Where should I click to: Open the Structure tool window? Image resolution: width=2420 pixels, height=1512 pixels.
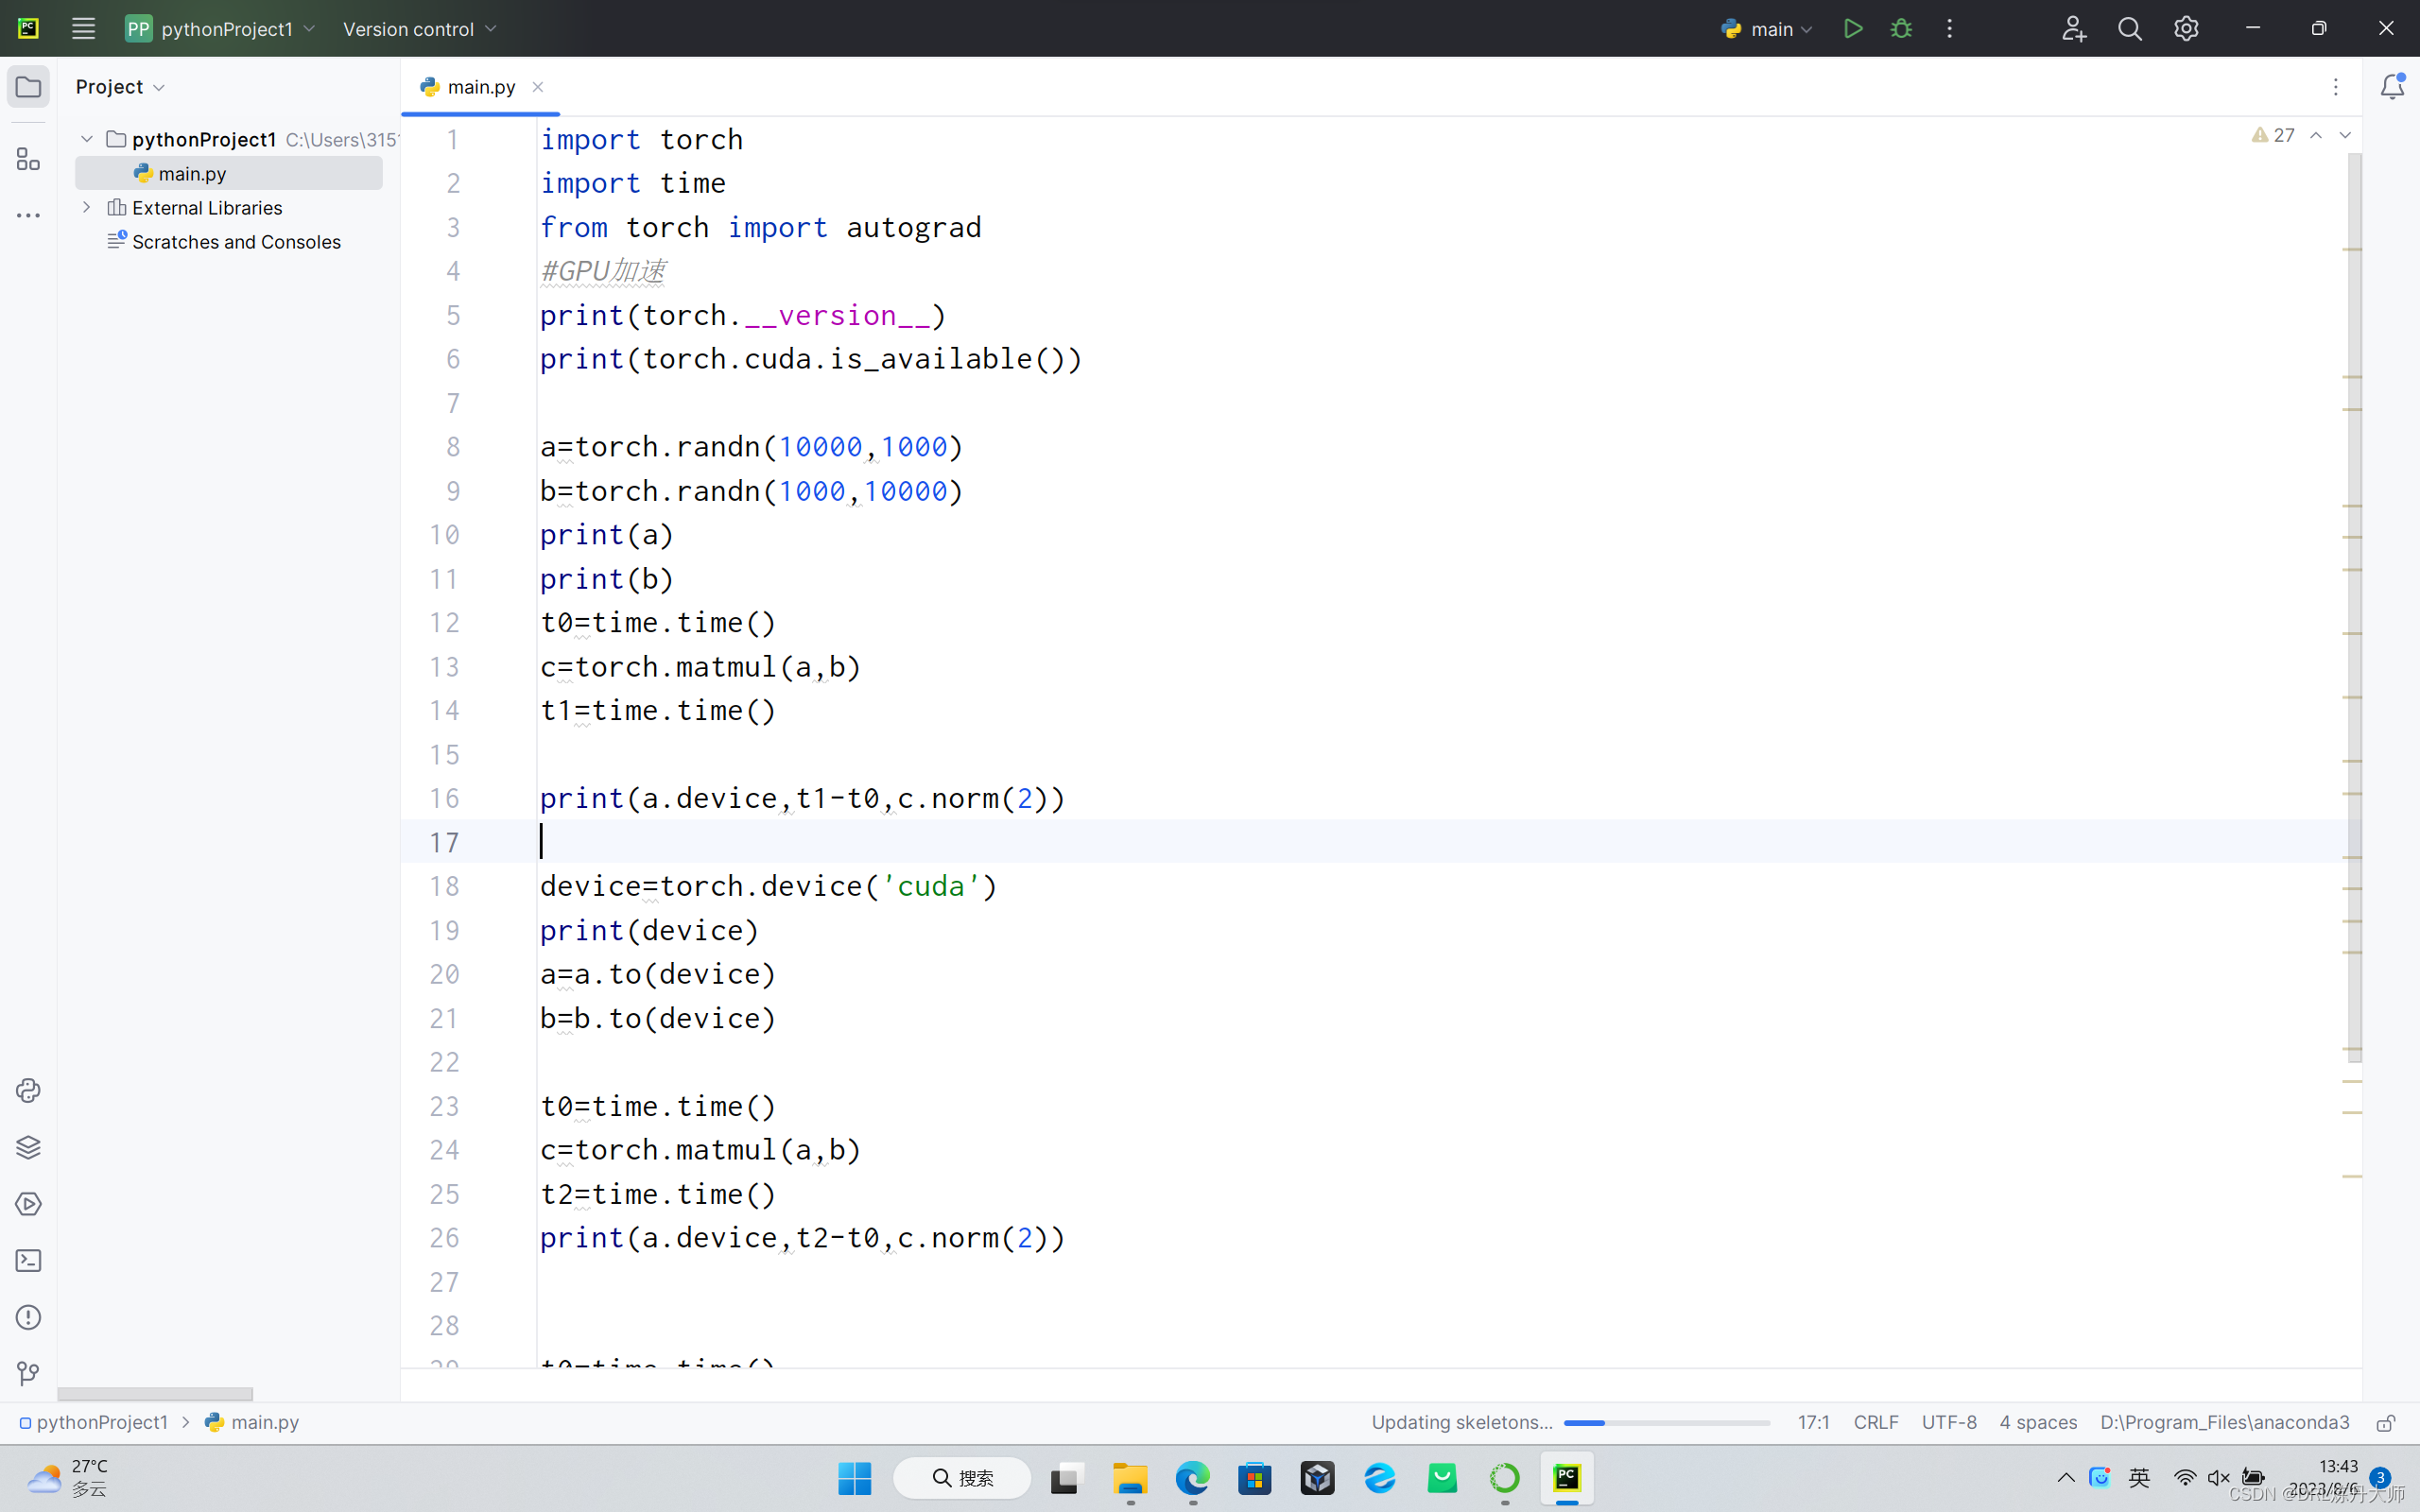pyautogui.click(x=28, y=159)
